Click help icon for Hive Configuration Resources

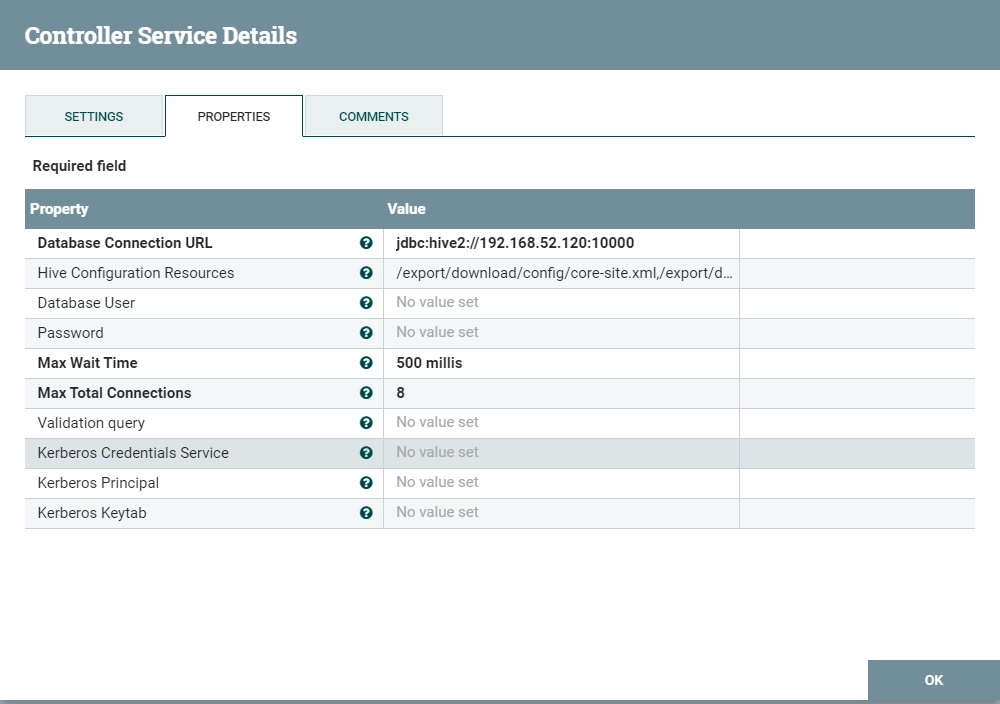coord(366,273)
